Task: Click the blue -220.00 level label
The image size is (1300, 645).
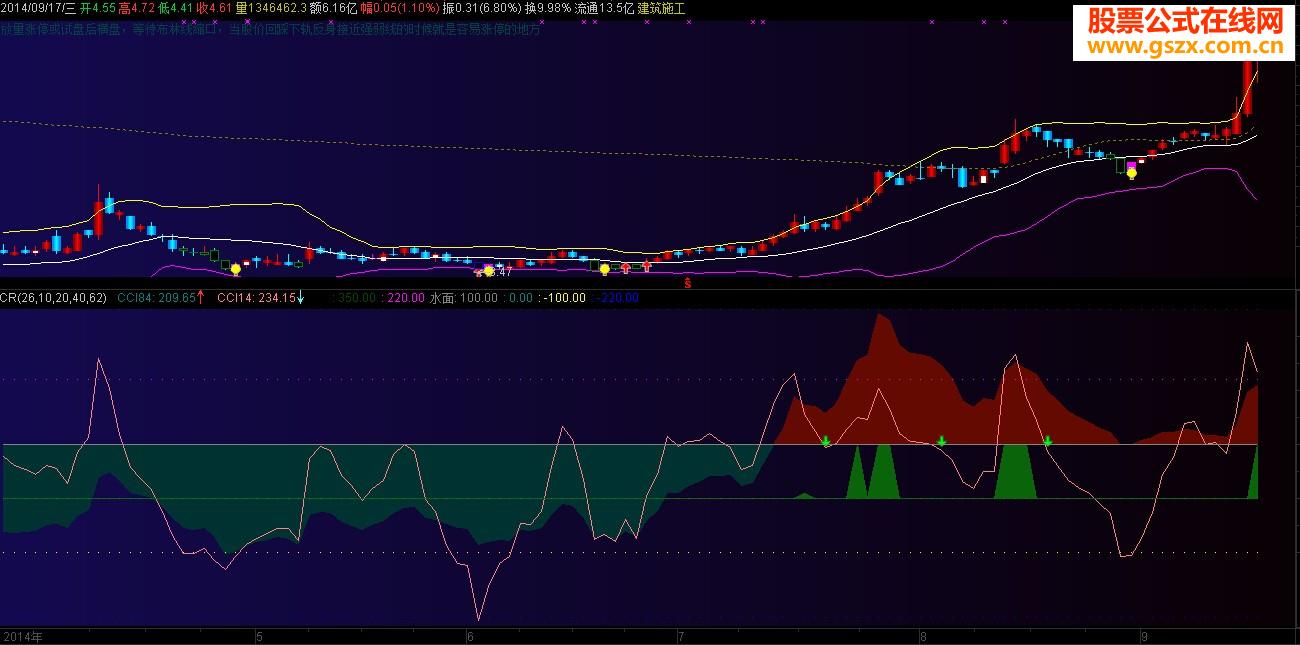Action: pos(617,297)
